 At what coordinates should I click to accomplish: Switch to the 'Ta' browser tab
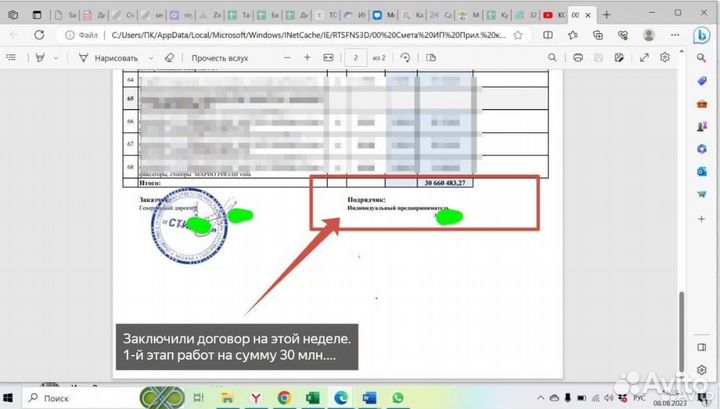coord(239,15)
